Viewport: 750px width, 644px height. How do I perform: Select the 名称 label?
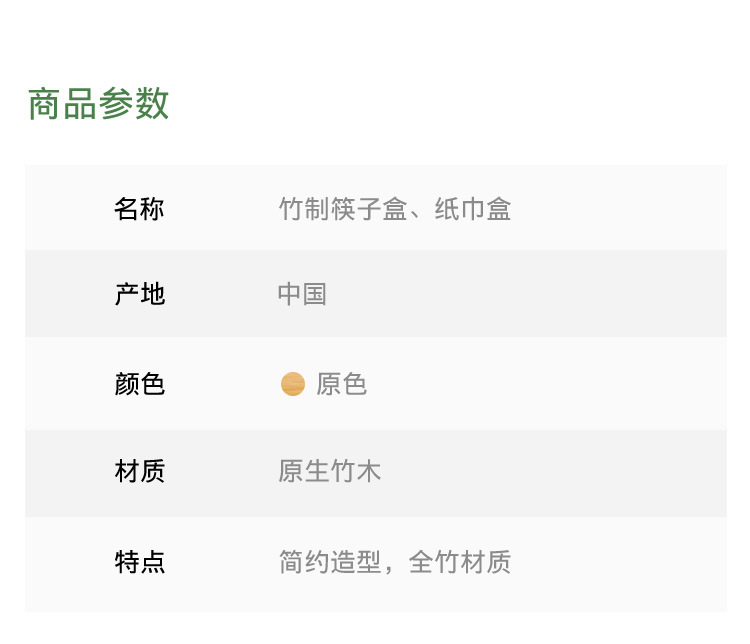pos(139,209)
